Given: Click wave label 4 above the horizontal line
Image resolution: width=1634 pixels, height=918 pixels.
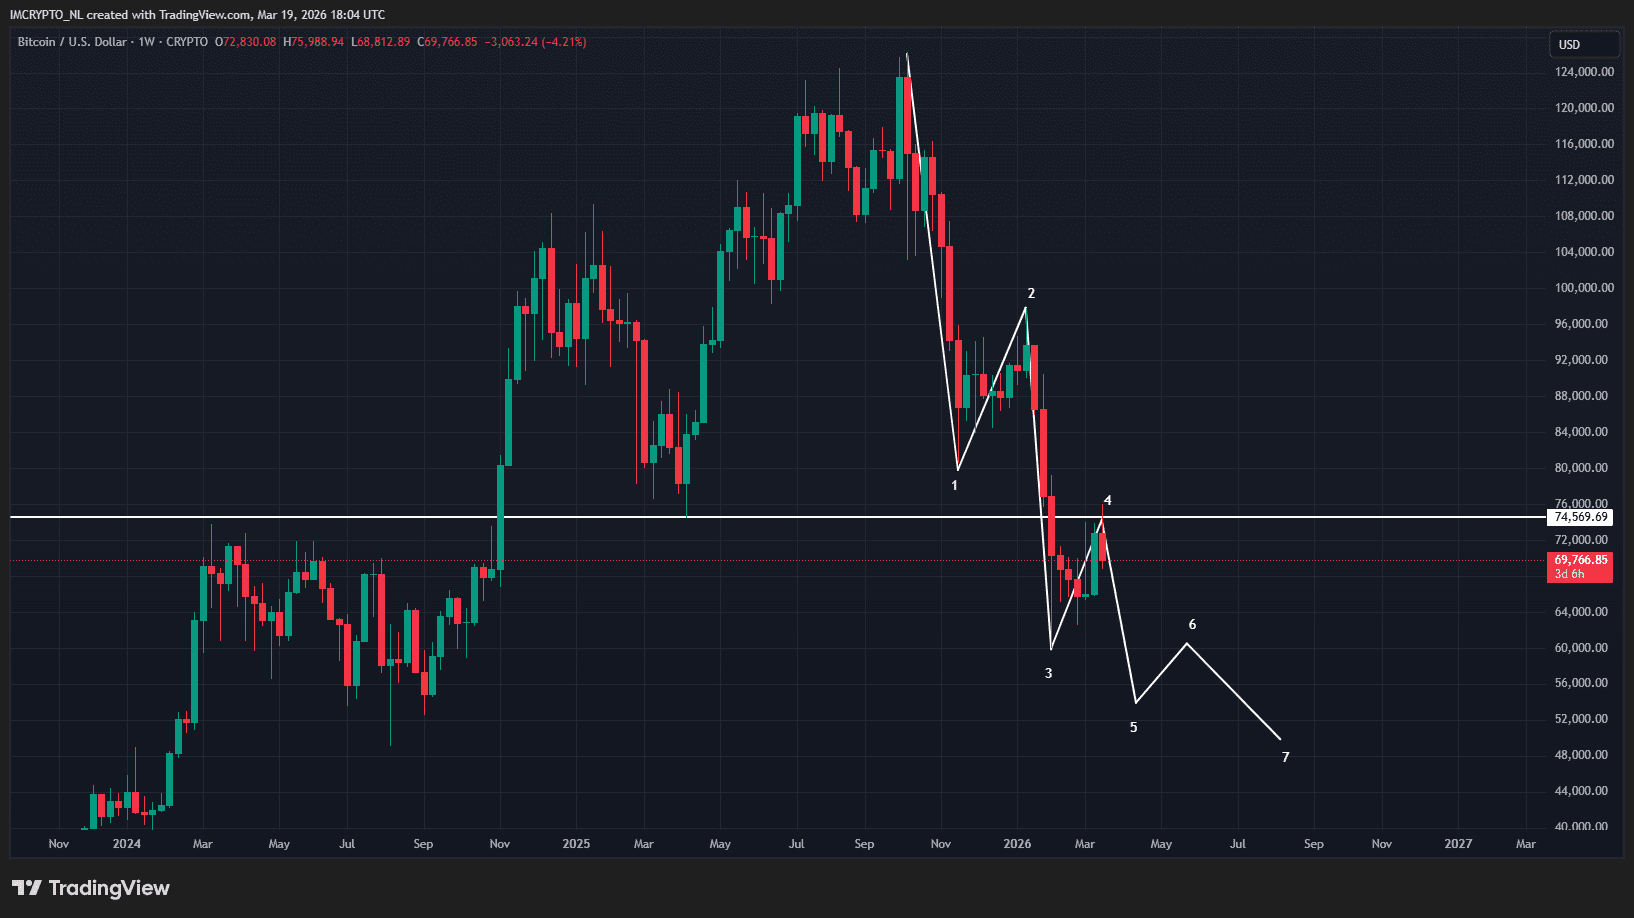Looking at the screenshot, I should tap(1107, 501).
